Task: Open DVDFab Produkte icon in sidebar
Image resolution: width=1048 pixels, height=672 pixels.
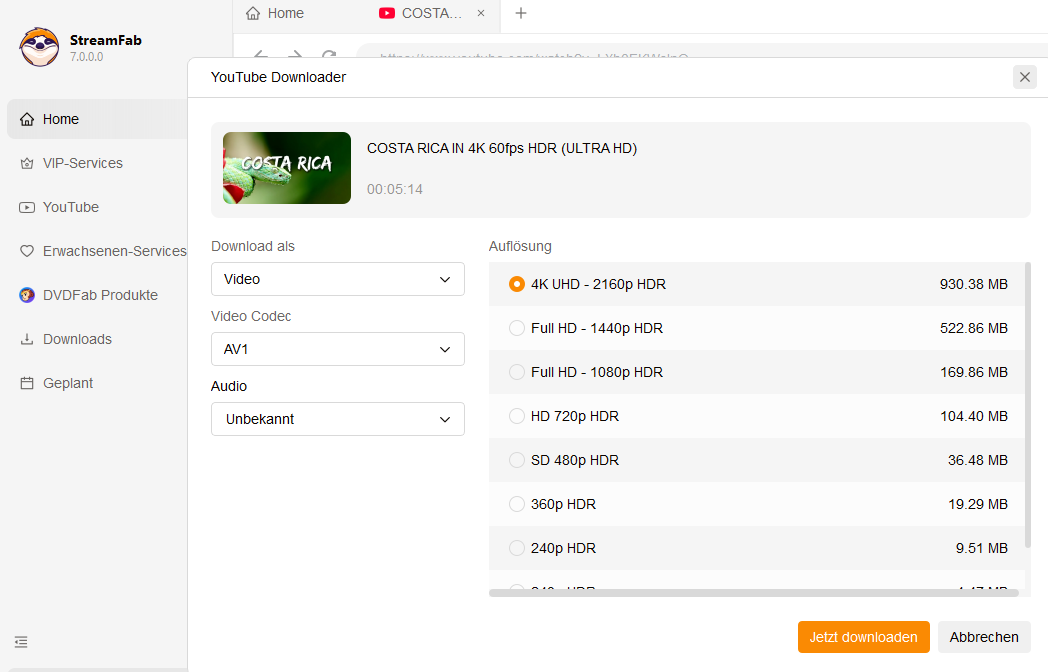Action: pyautogui.click(x=27, y=295)
